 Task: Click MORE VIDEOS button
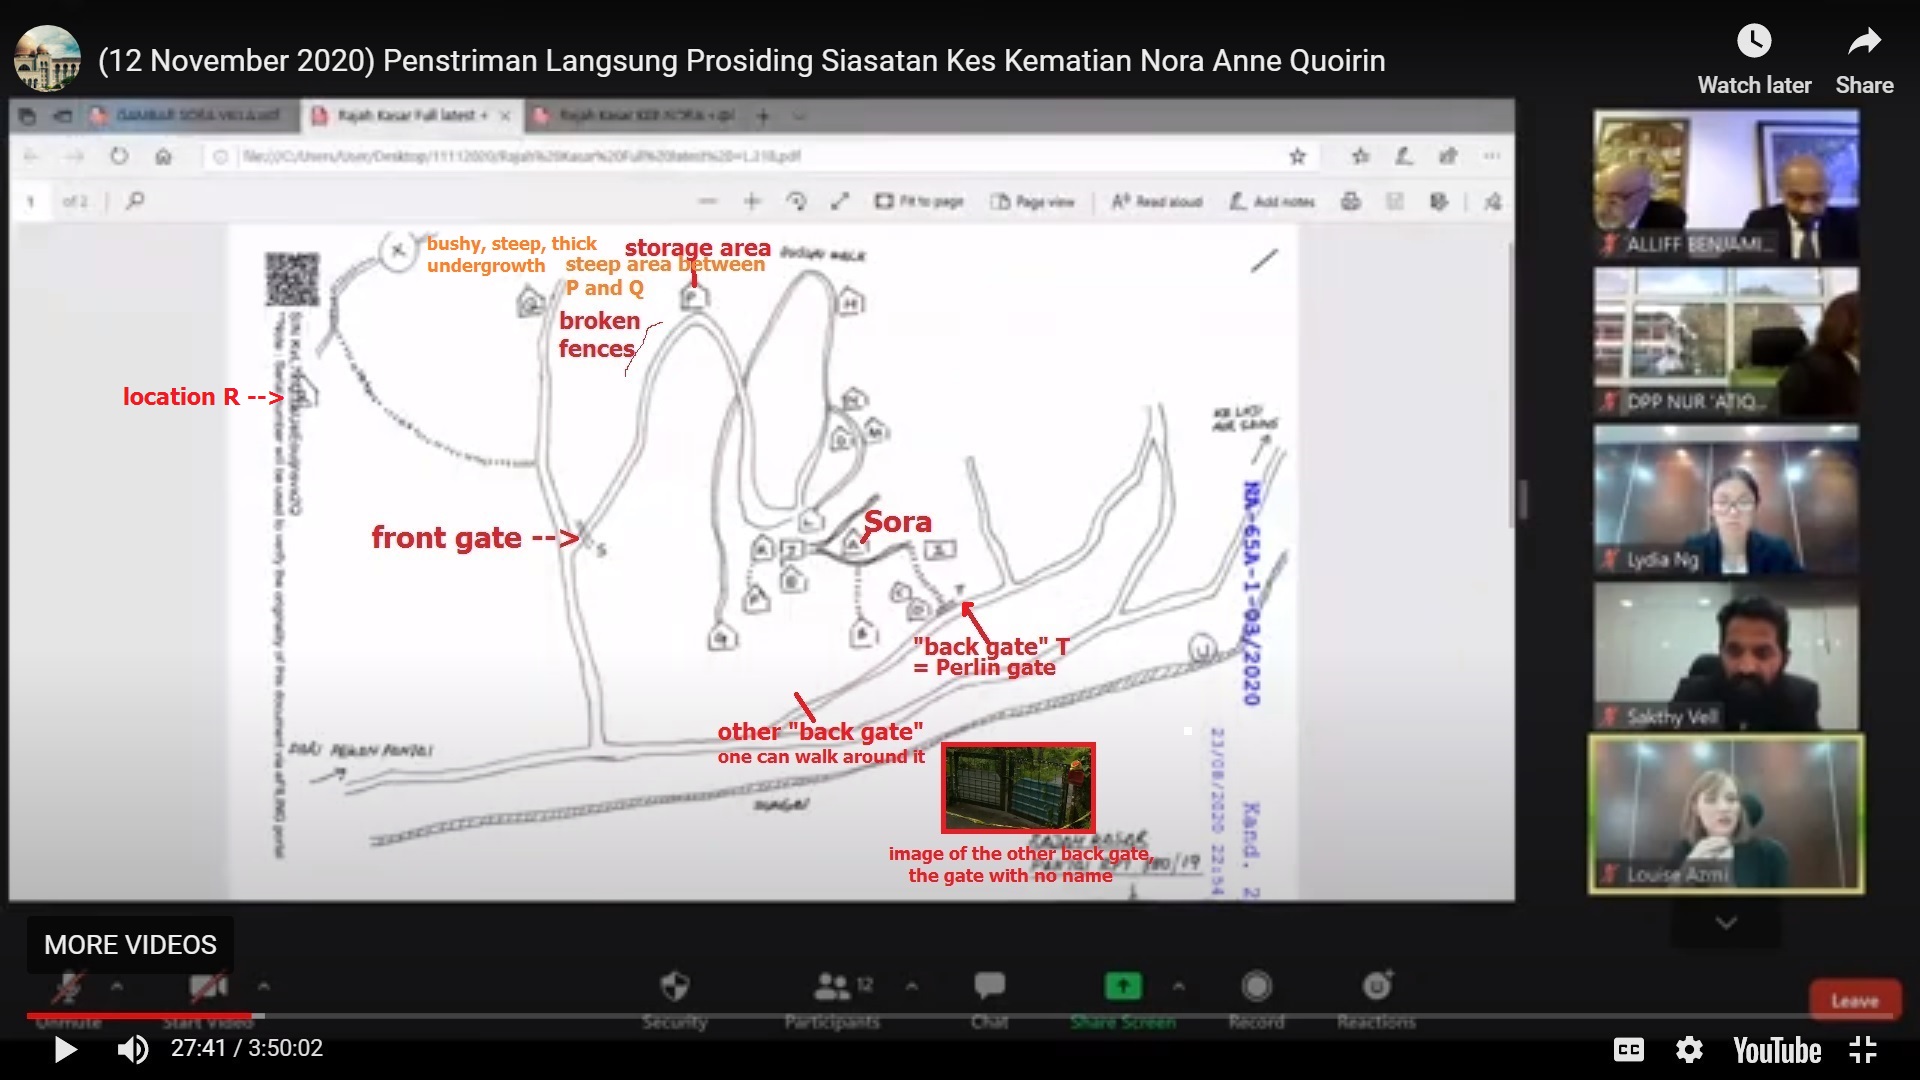[x=130, y=945]
